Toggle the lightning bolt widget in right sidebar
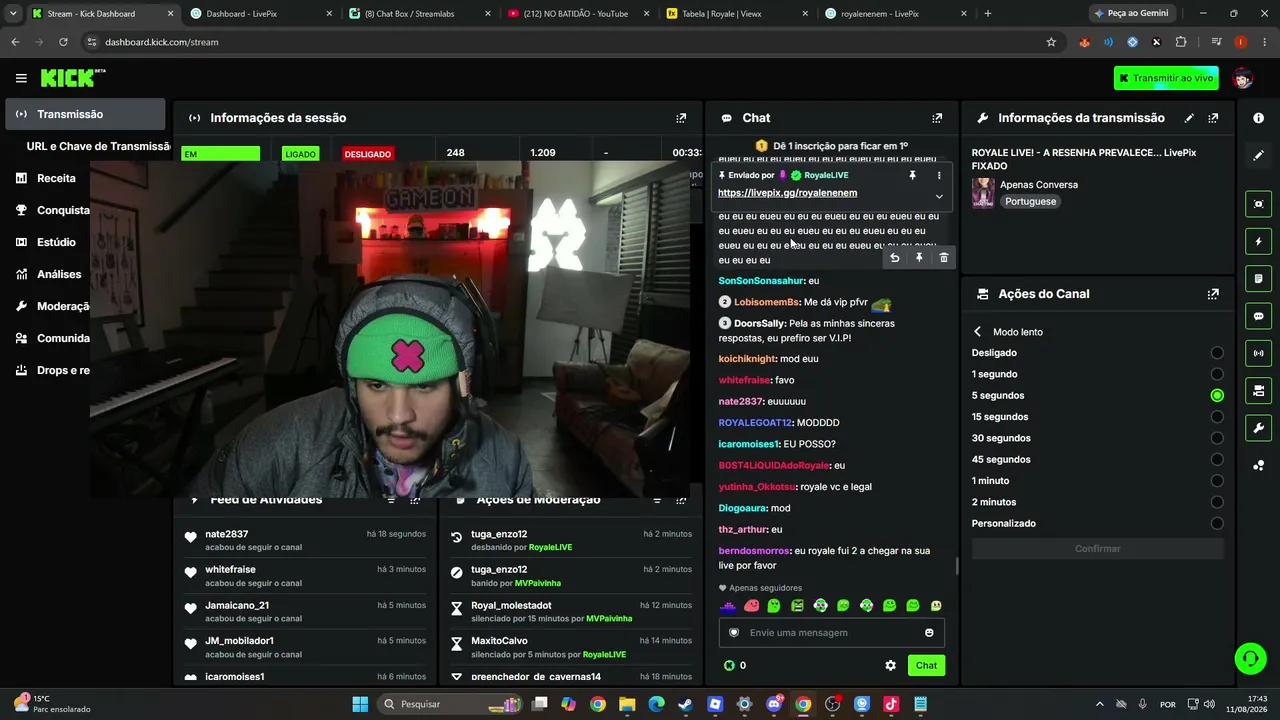The width and height of the screenshot is (1280, 720). (x=1258, y=241)
